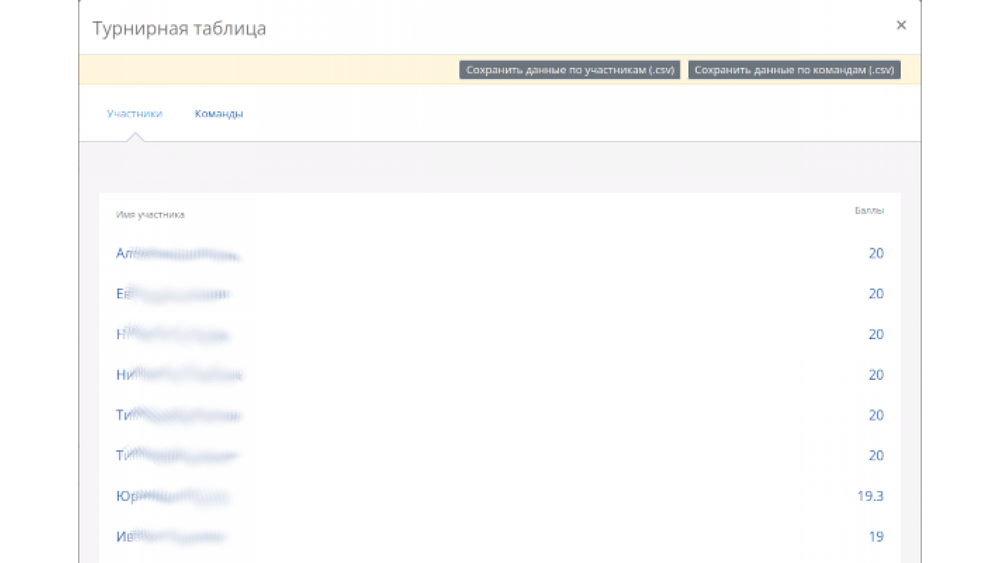
Task: Open participant name starting with Ни
Action: 178,375
